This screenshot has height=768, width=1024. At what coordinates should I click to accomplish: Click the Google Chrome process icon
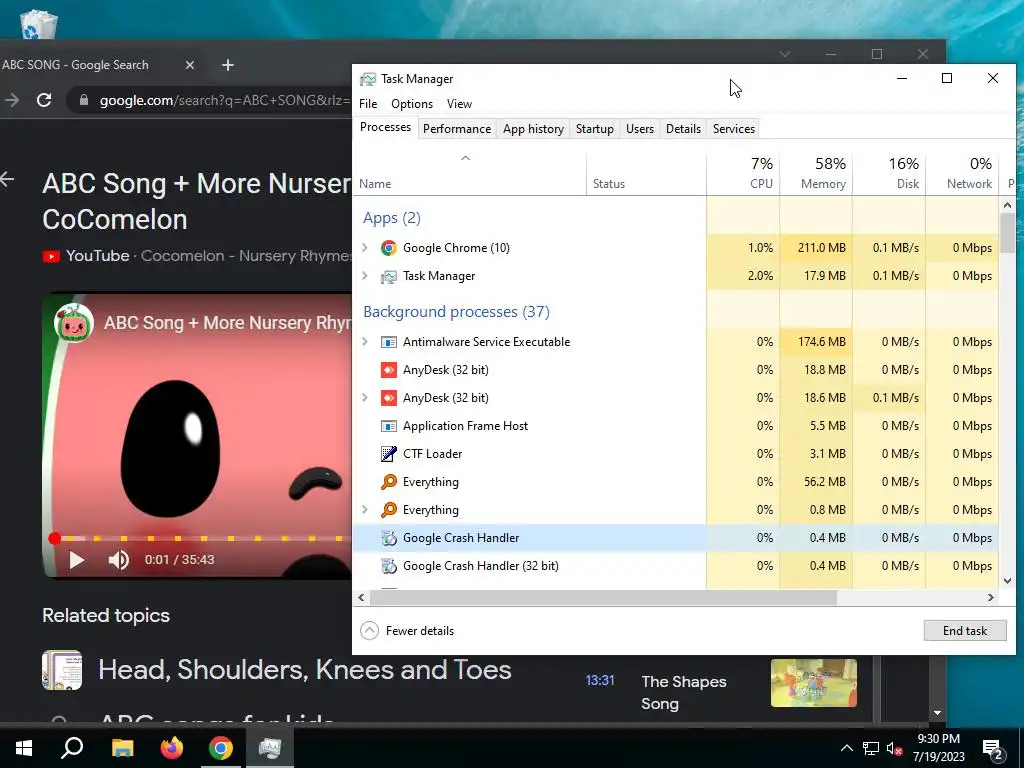point(389,248)
